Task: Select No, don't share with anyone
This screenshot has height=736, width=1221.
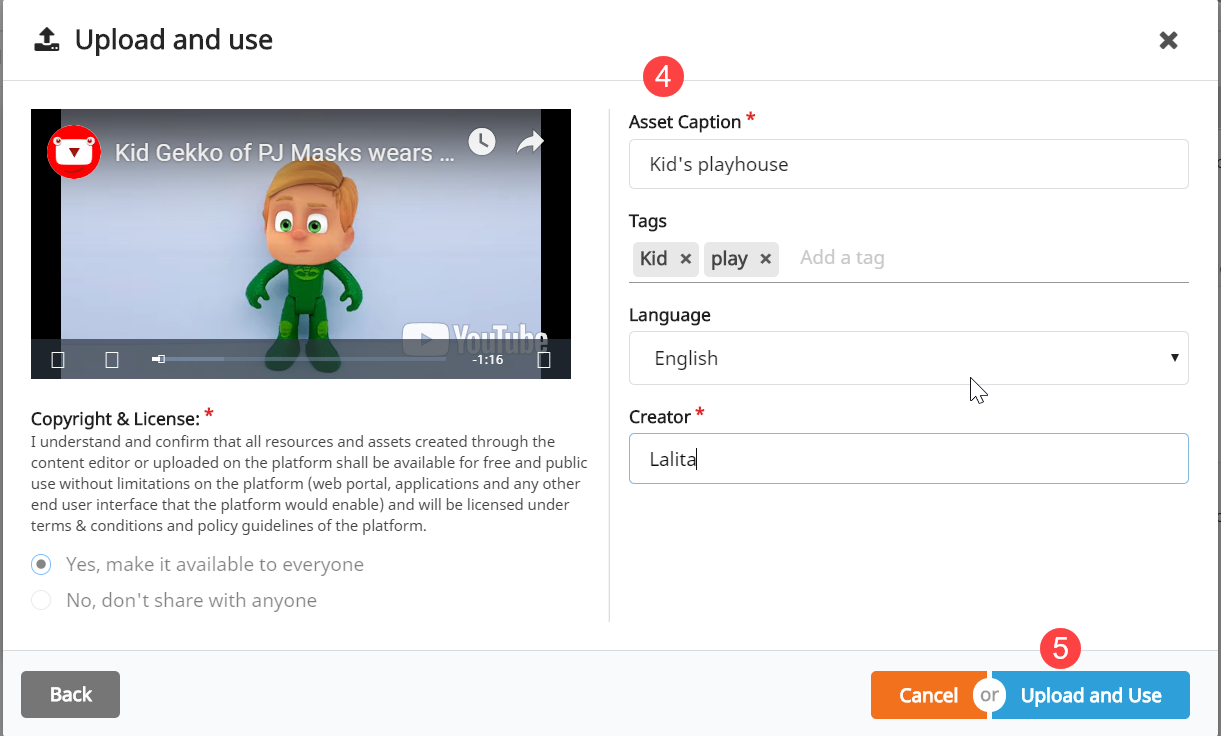Action: [x=41, y=600]
